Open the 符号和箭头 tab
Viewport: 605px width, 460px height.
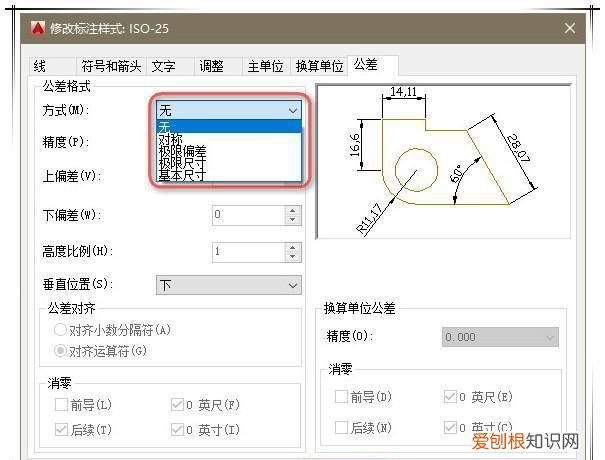(x=111, y=66)
